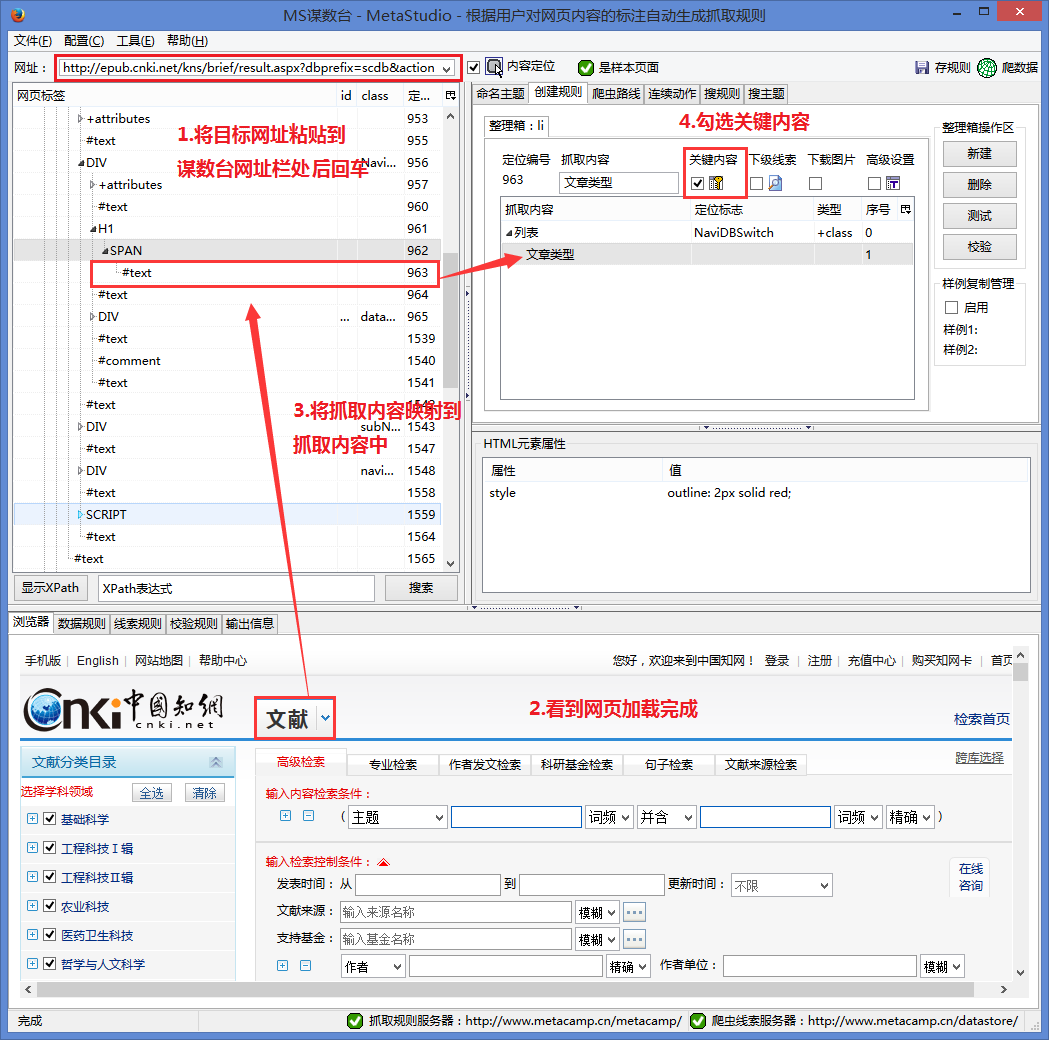The image size is (1049, 1040).
Task: Uncheck the 关键内容 checkbox
Action: click(x=697, y=183)
